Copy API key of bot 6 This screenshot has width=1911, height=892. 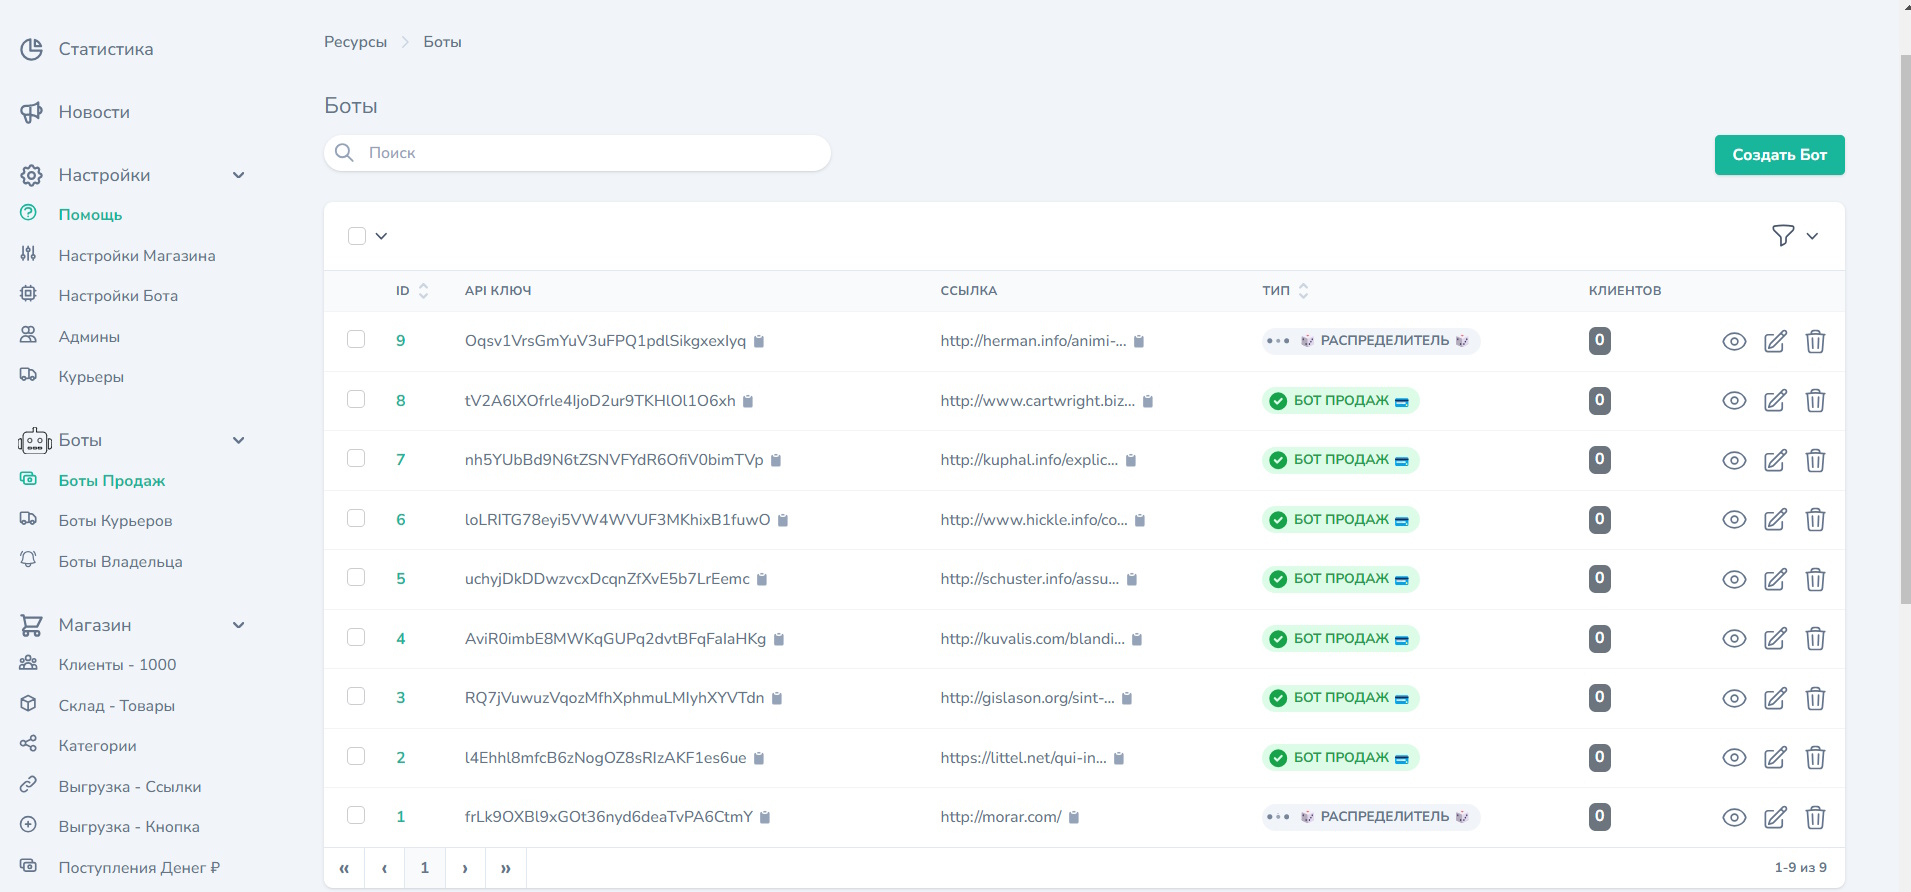coord(783,520)
